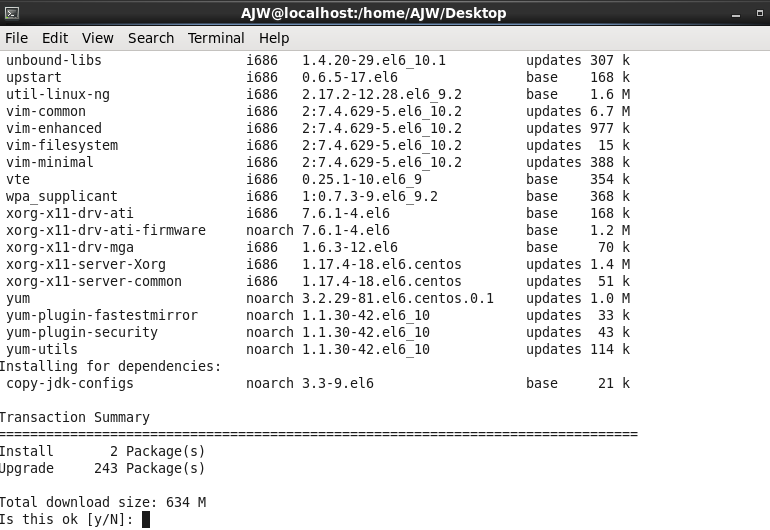The width and height of the screenshot is (770, 530).
Task: Click the xorg-x11-drv-ati package row name
Action: pos(70,214)
